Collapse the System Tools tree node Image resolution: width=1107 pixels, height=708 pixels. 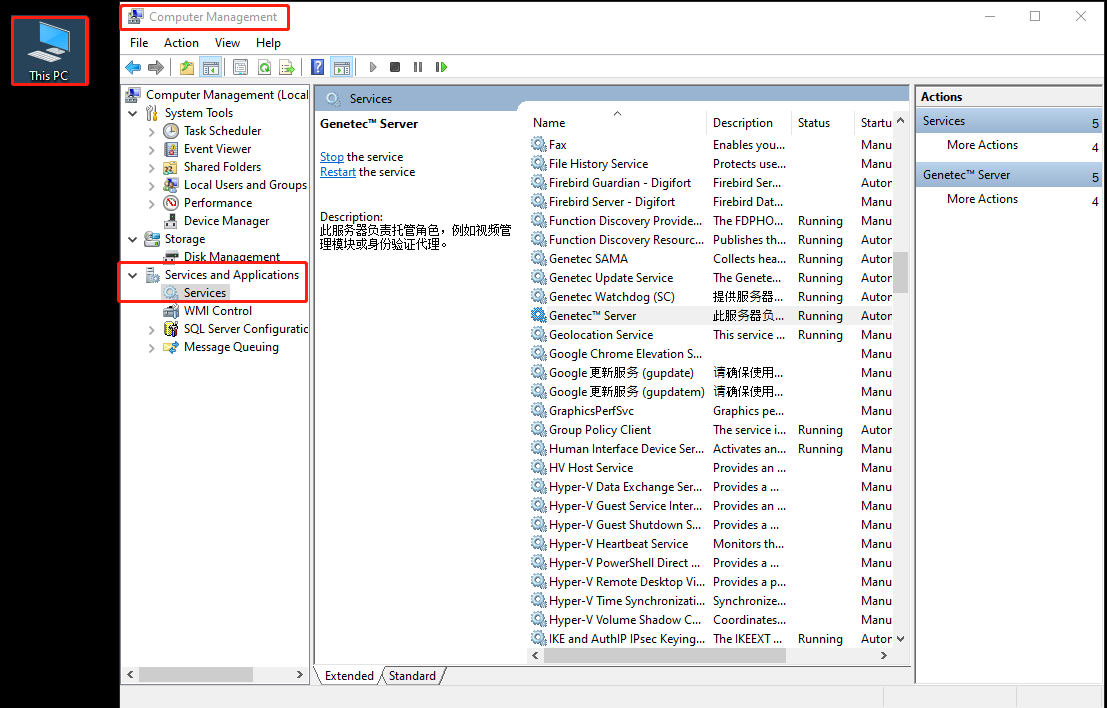click(133, 113)
